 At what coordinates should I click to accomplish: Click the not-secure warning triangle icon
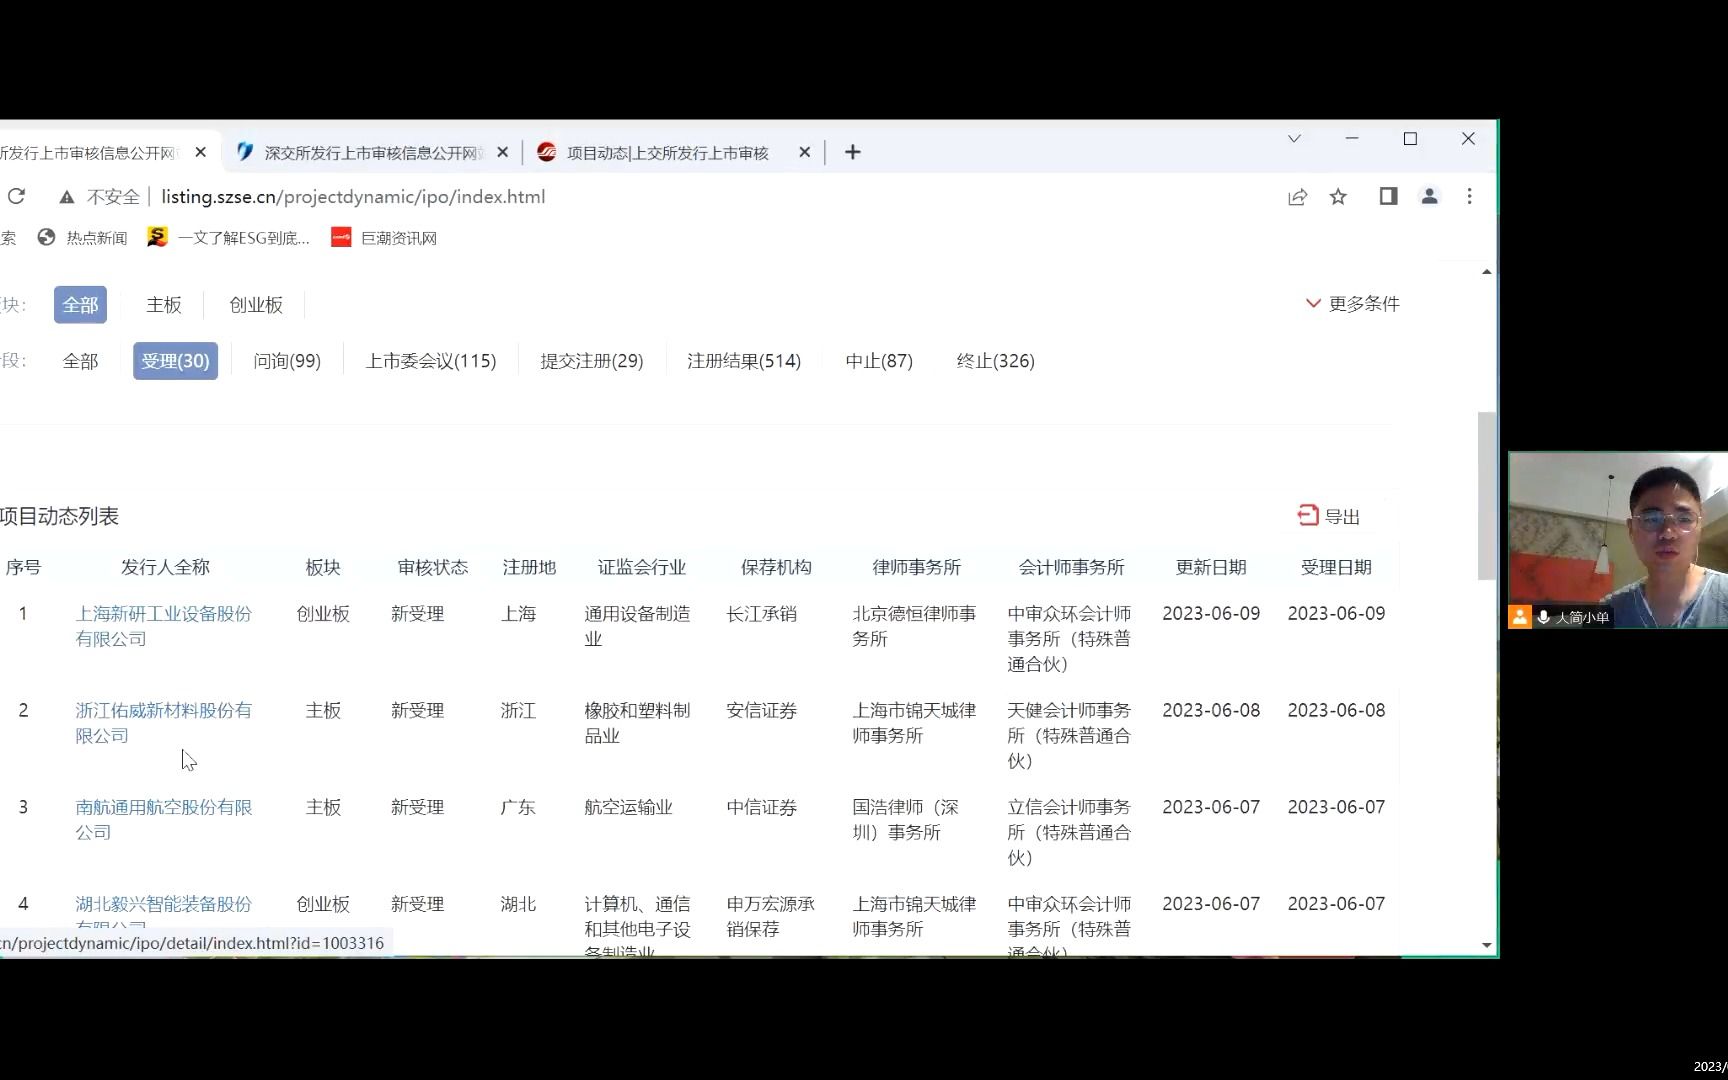(67, 197)
